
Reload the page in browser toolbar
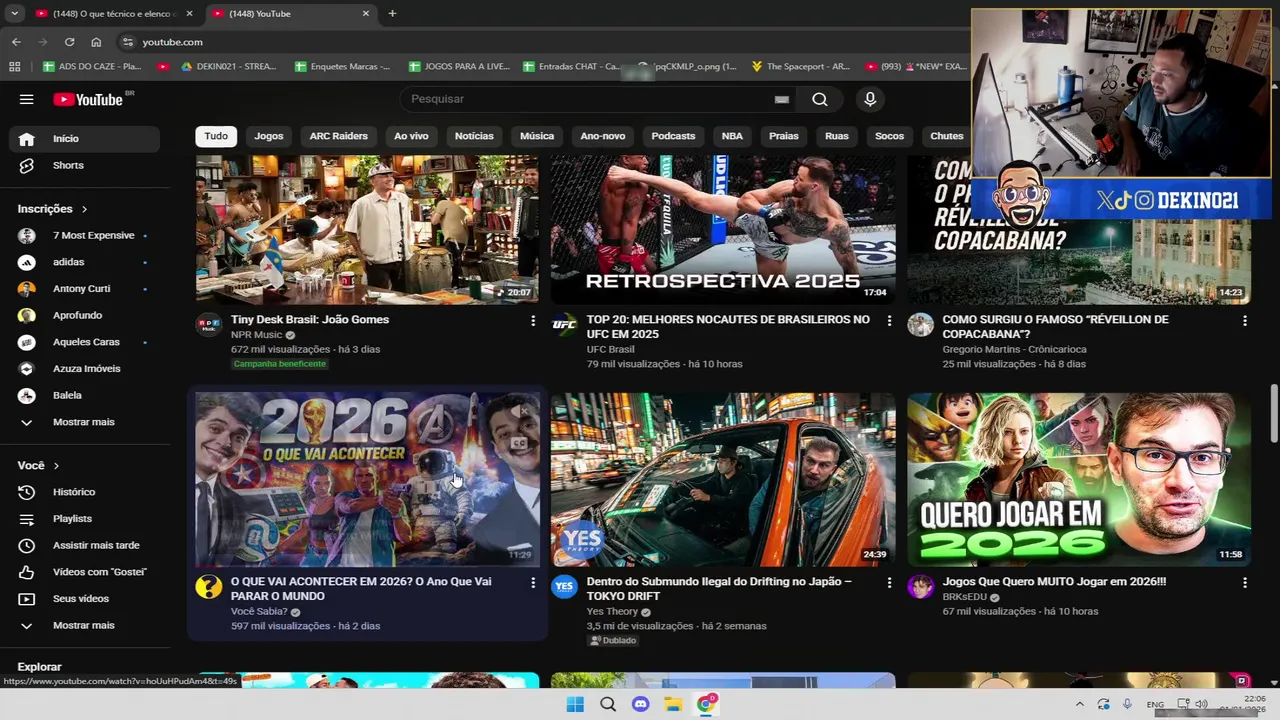point(69,42)
